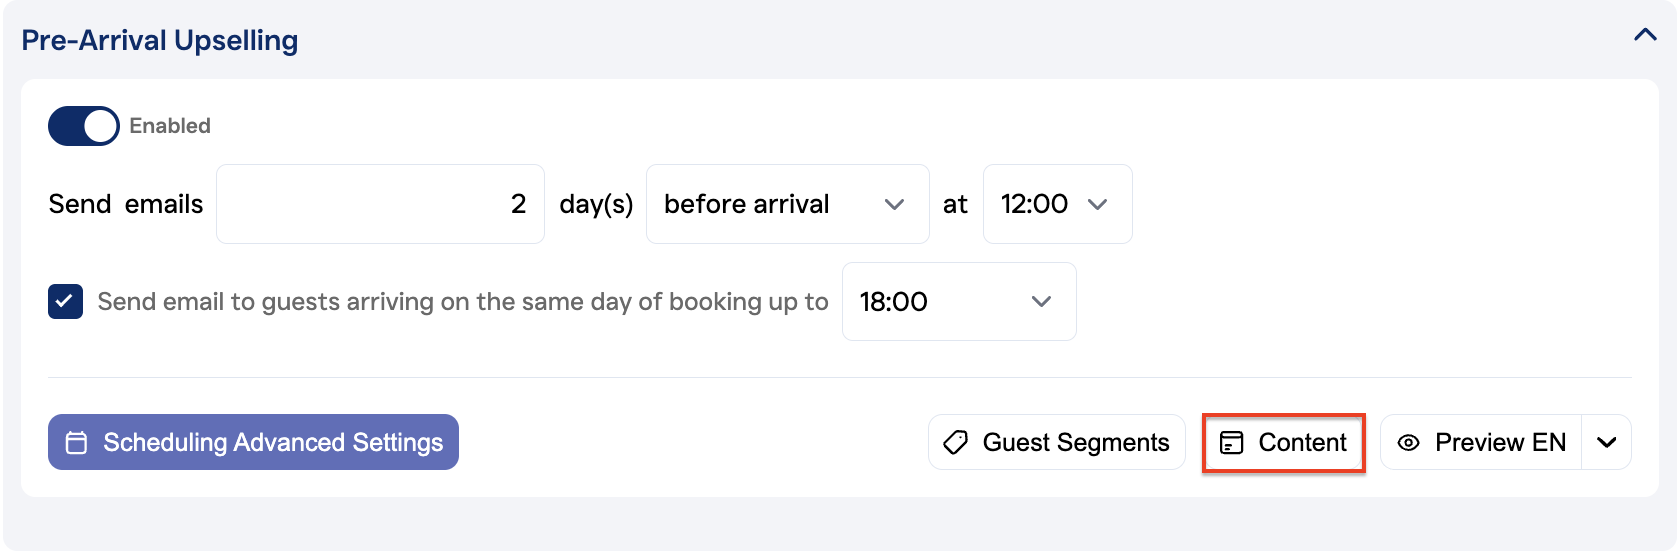Expand the preview language arrow
The image size is (1678, 554).
tap(1607, 442)
